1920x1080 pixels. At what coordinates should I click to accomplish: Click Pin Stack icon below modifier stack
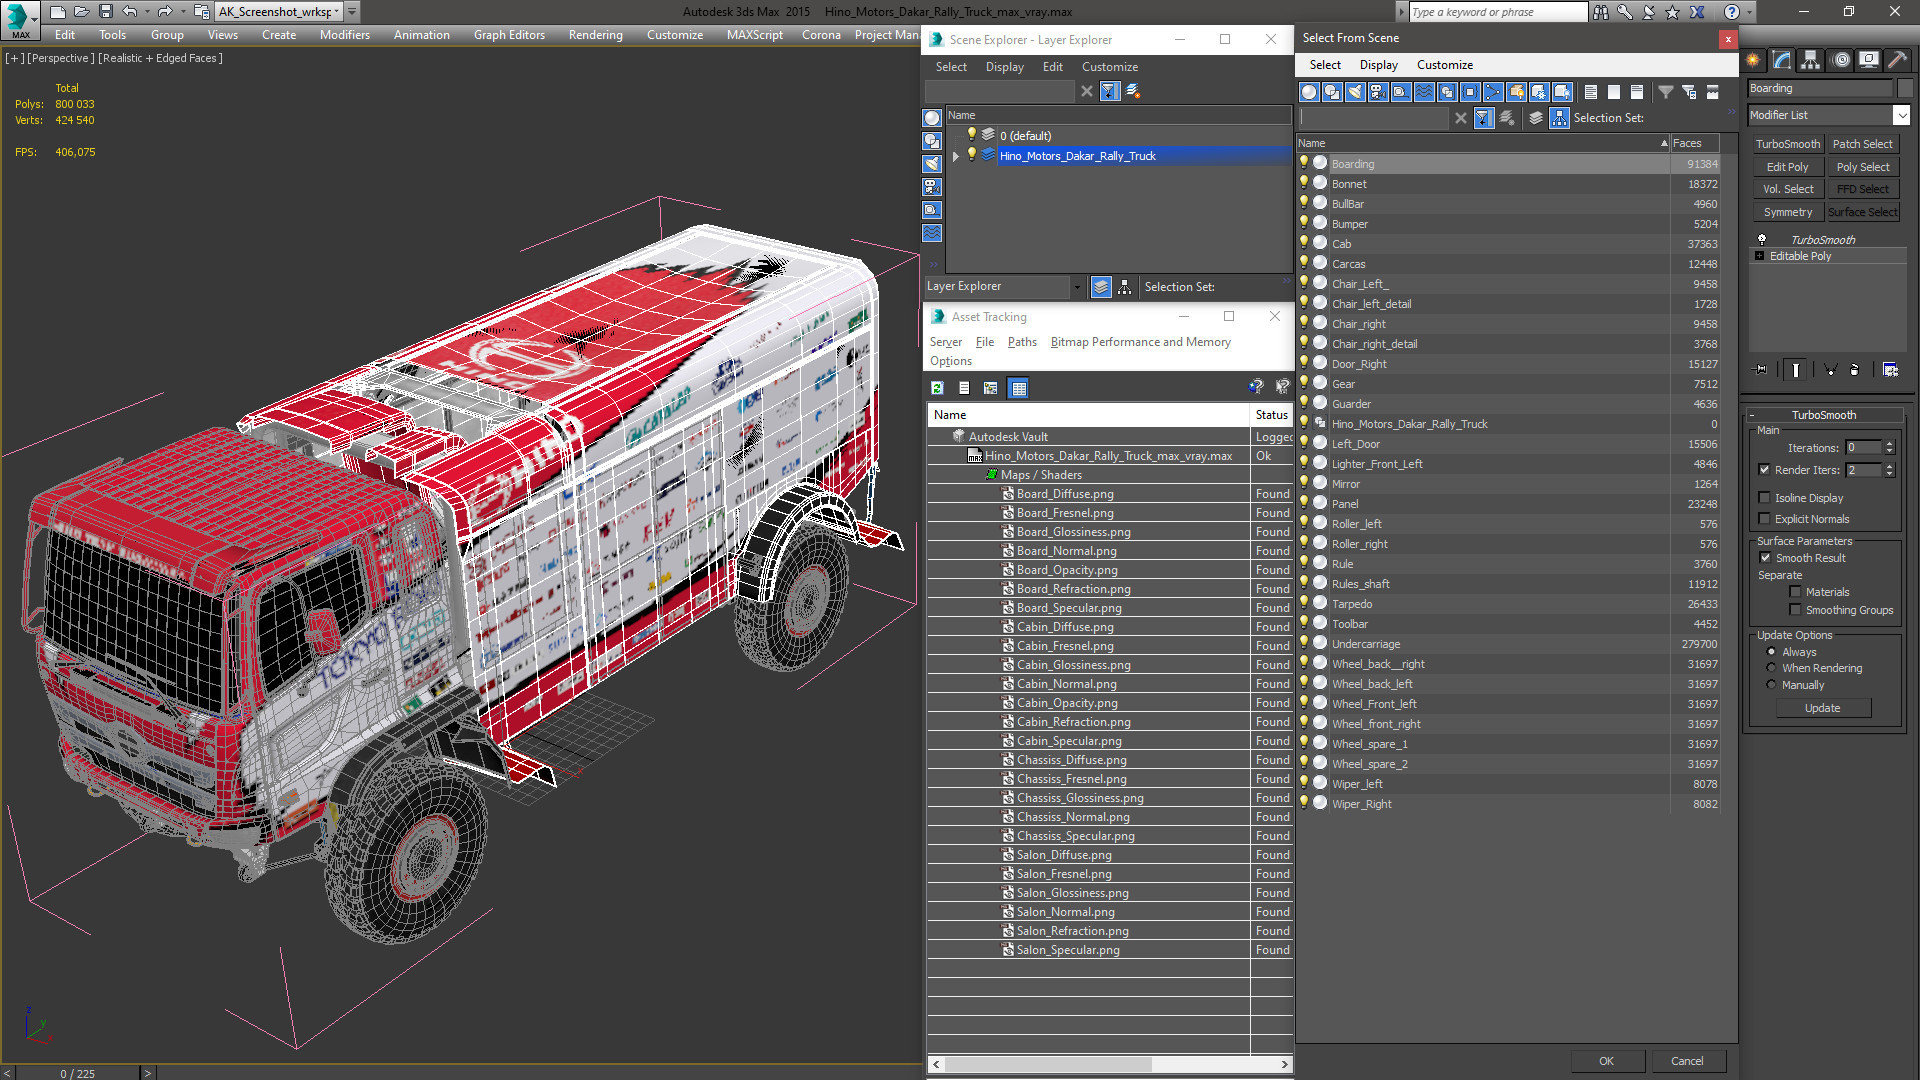(1761, 370)
